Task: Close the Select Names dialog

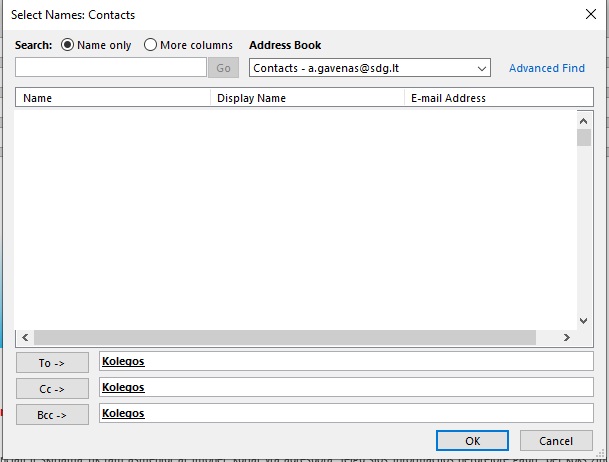Action: 589,15
